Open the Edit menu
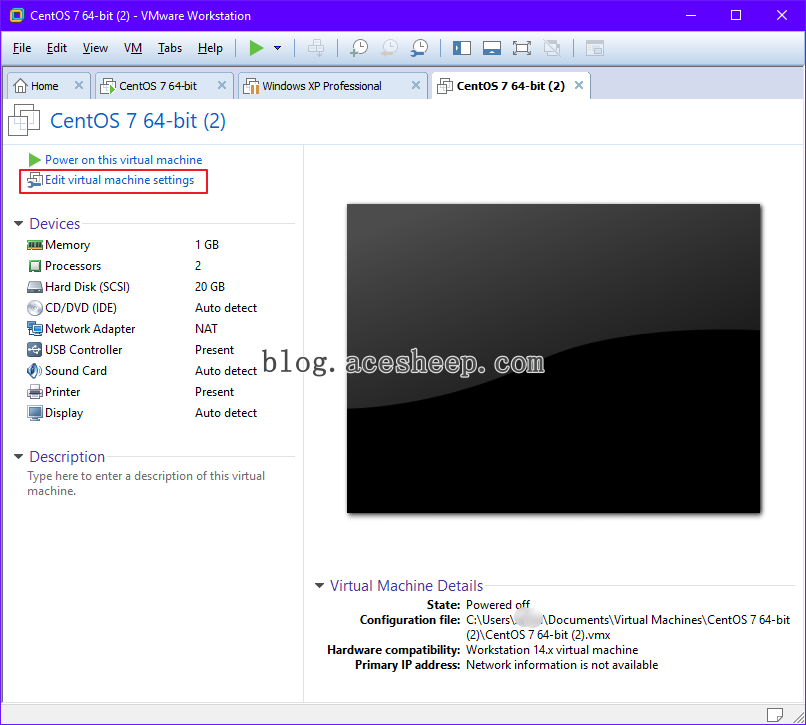806x725 pixels. coord(57,48)
